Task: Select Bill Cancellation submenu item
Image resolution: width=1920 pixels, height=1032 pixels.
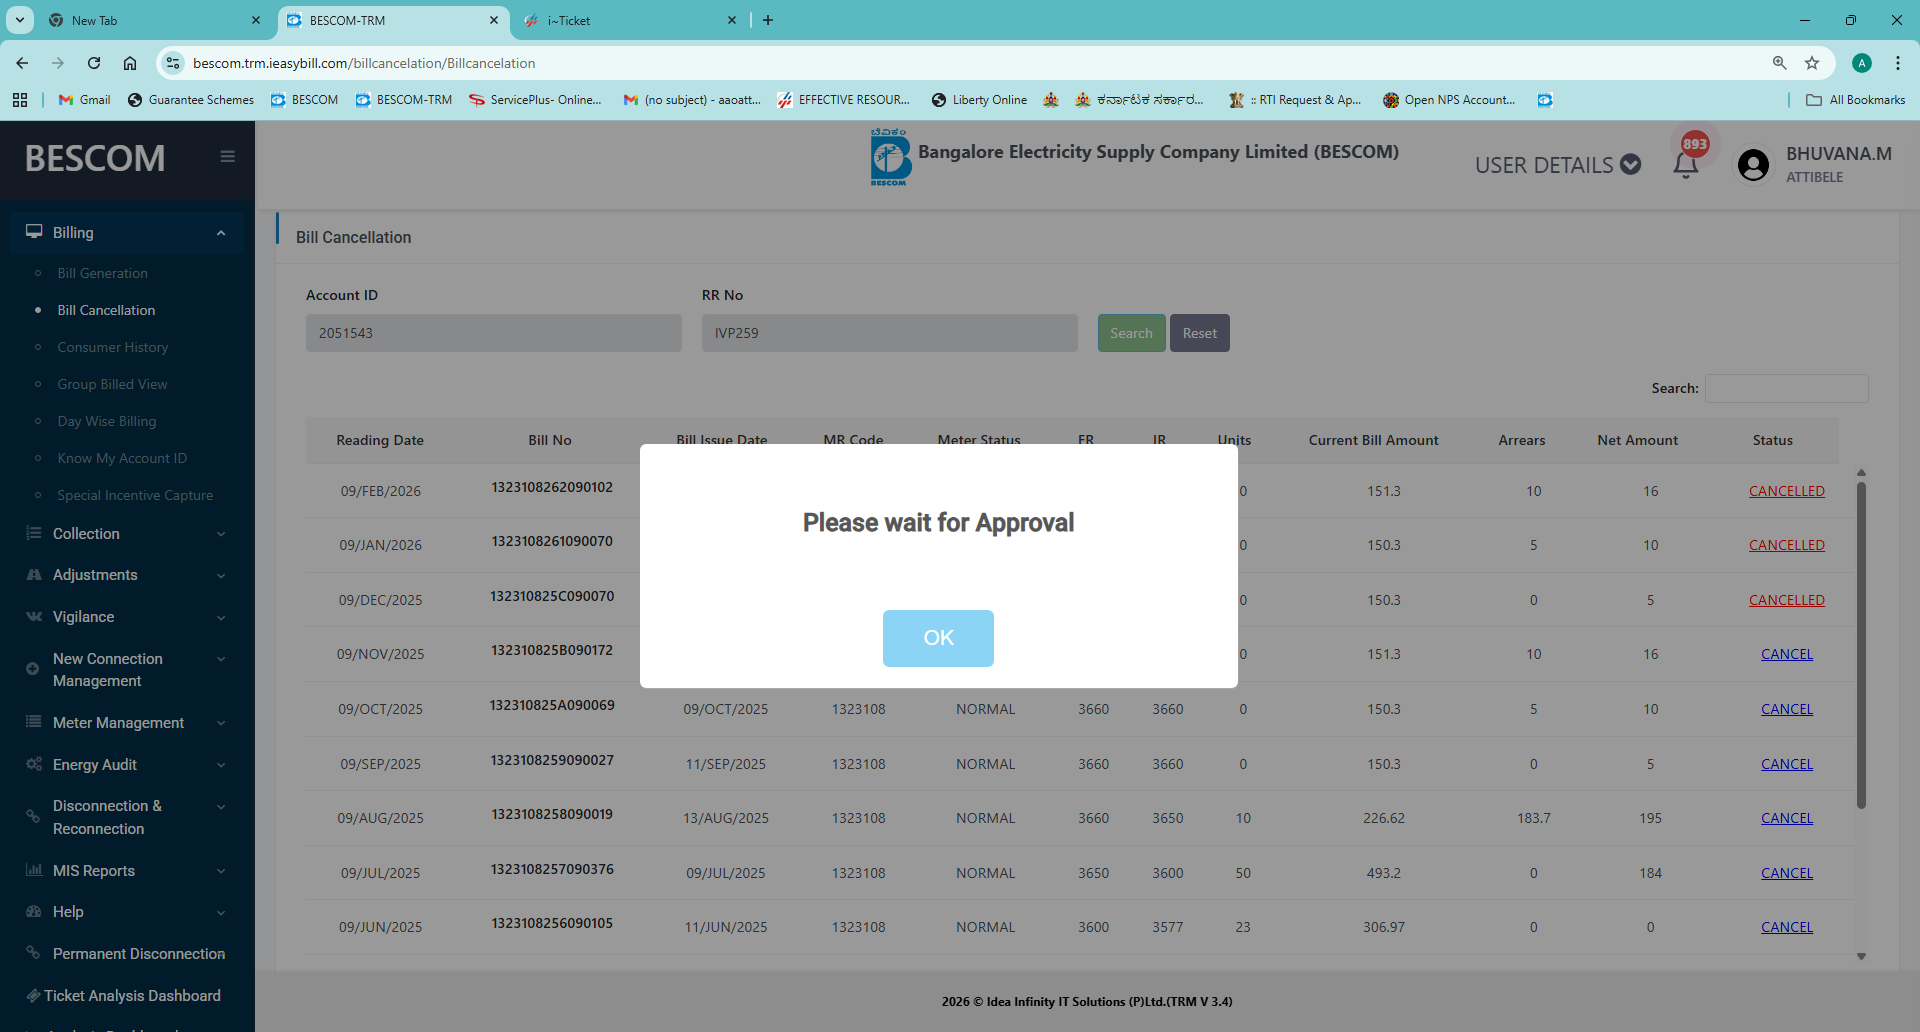Action: coord(106,310)
